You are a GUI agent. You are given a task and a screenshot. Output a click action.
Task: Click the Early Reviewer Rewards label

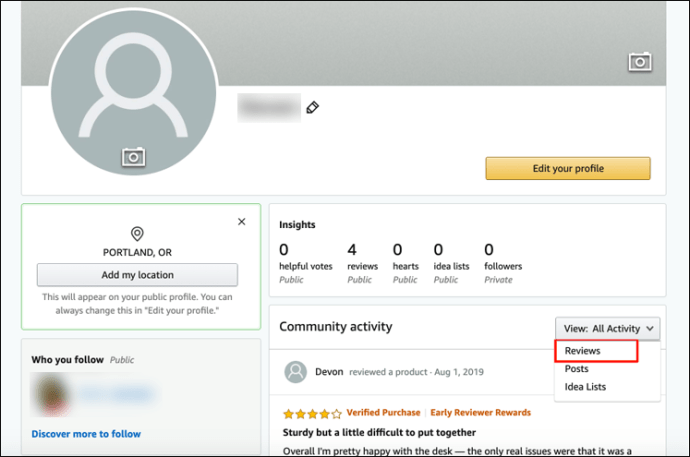pos(481,413)
